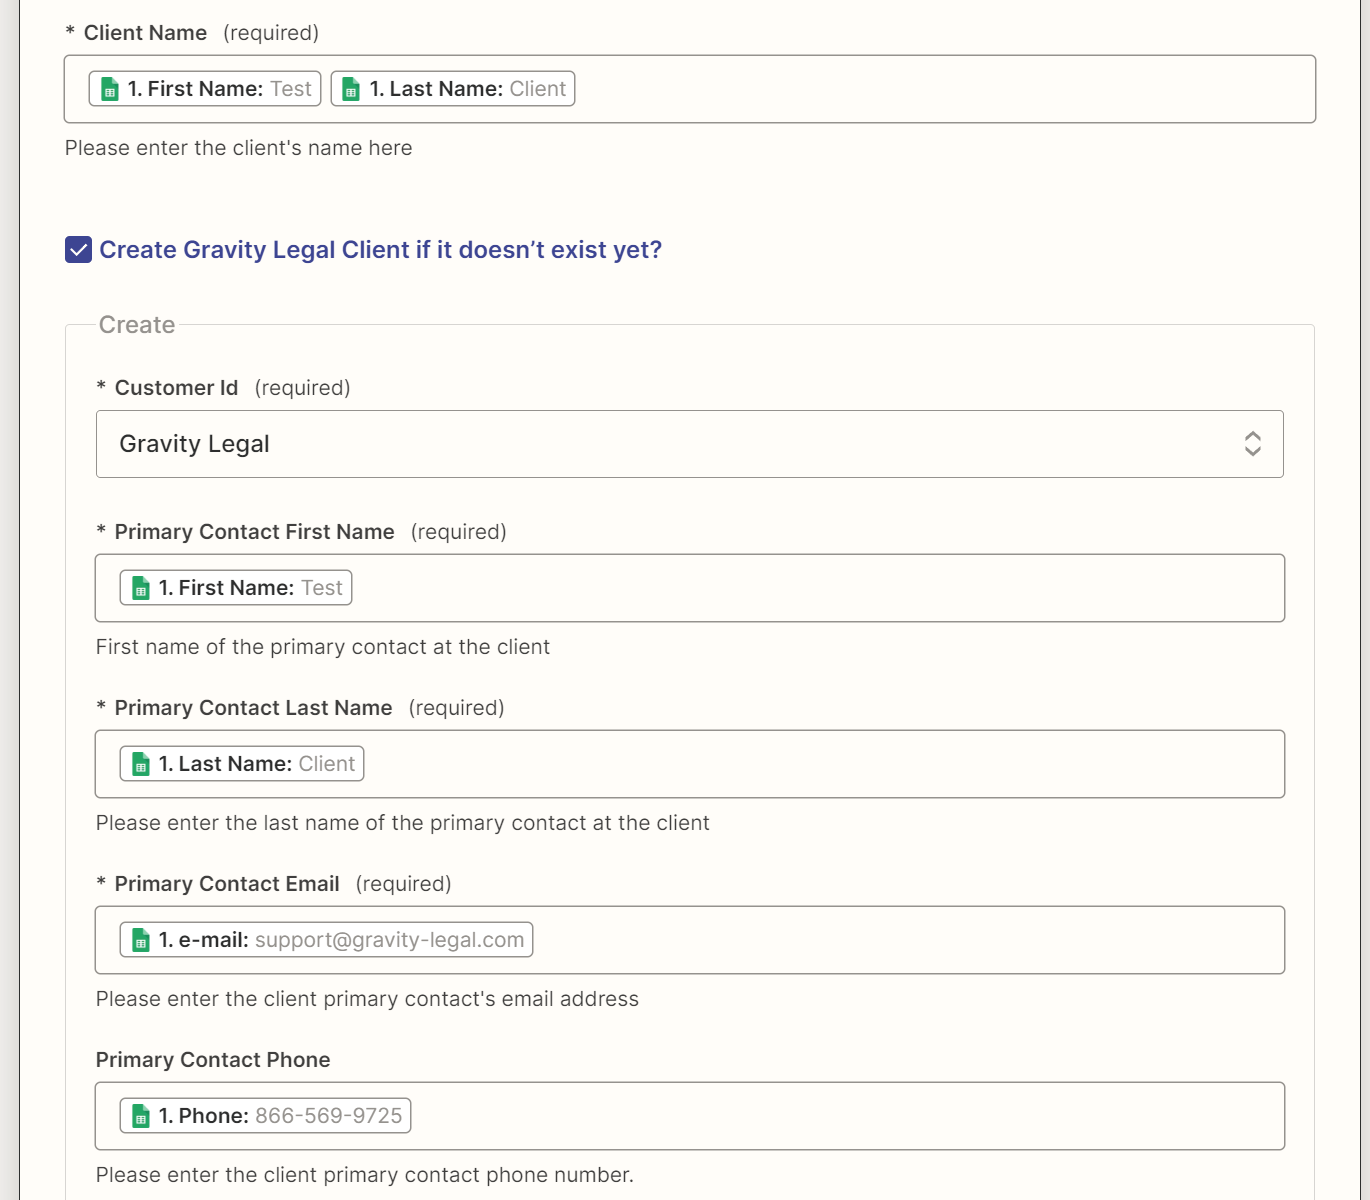The height and width of the screenshot is (1200, 1370).
Task: Click the Primary Contact Last Name field
Action: pos(690,764)
